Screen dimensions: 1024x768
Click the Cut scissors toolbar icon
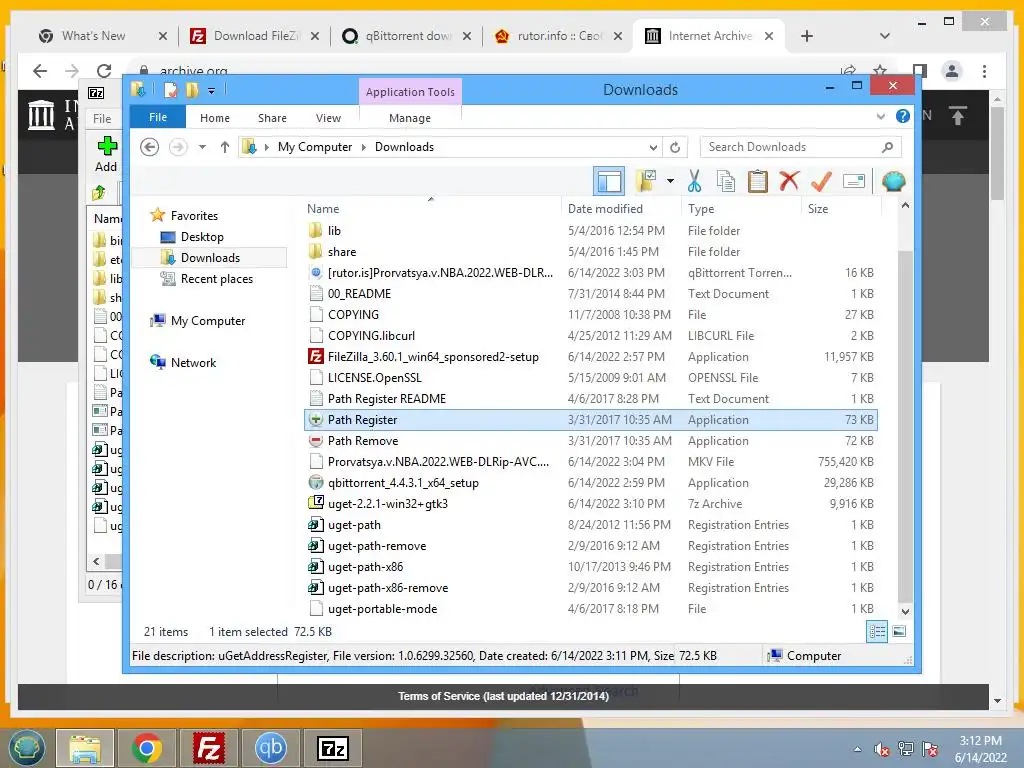[694, 181]
